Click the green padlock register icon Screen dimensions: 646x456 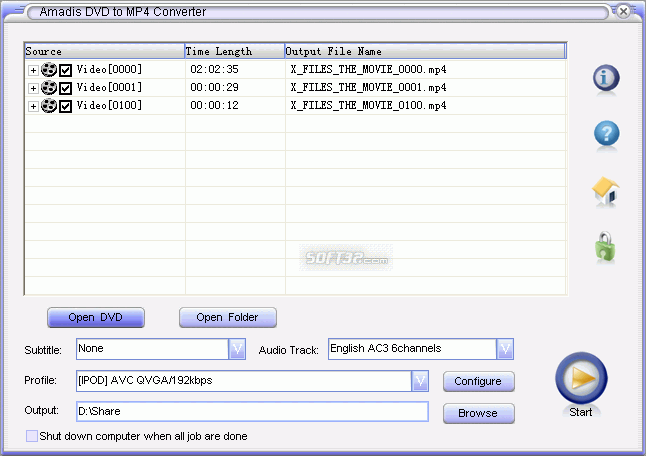coord(605,247)
